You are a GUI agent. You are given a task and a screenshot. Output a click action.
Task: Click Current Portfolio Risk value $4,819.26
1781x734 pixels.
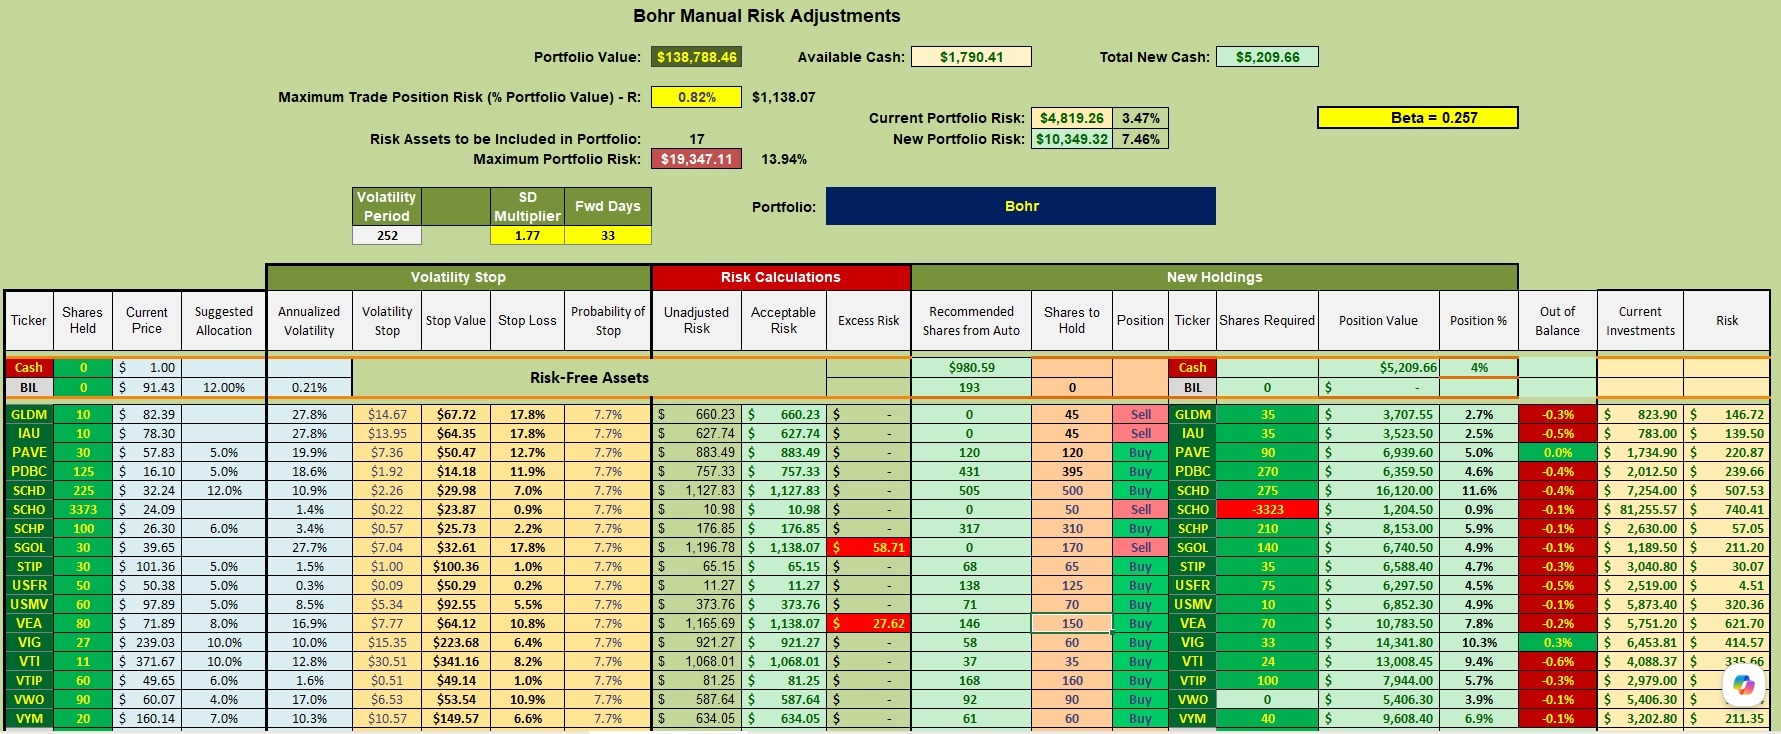[1071, 118]
